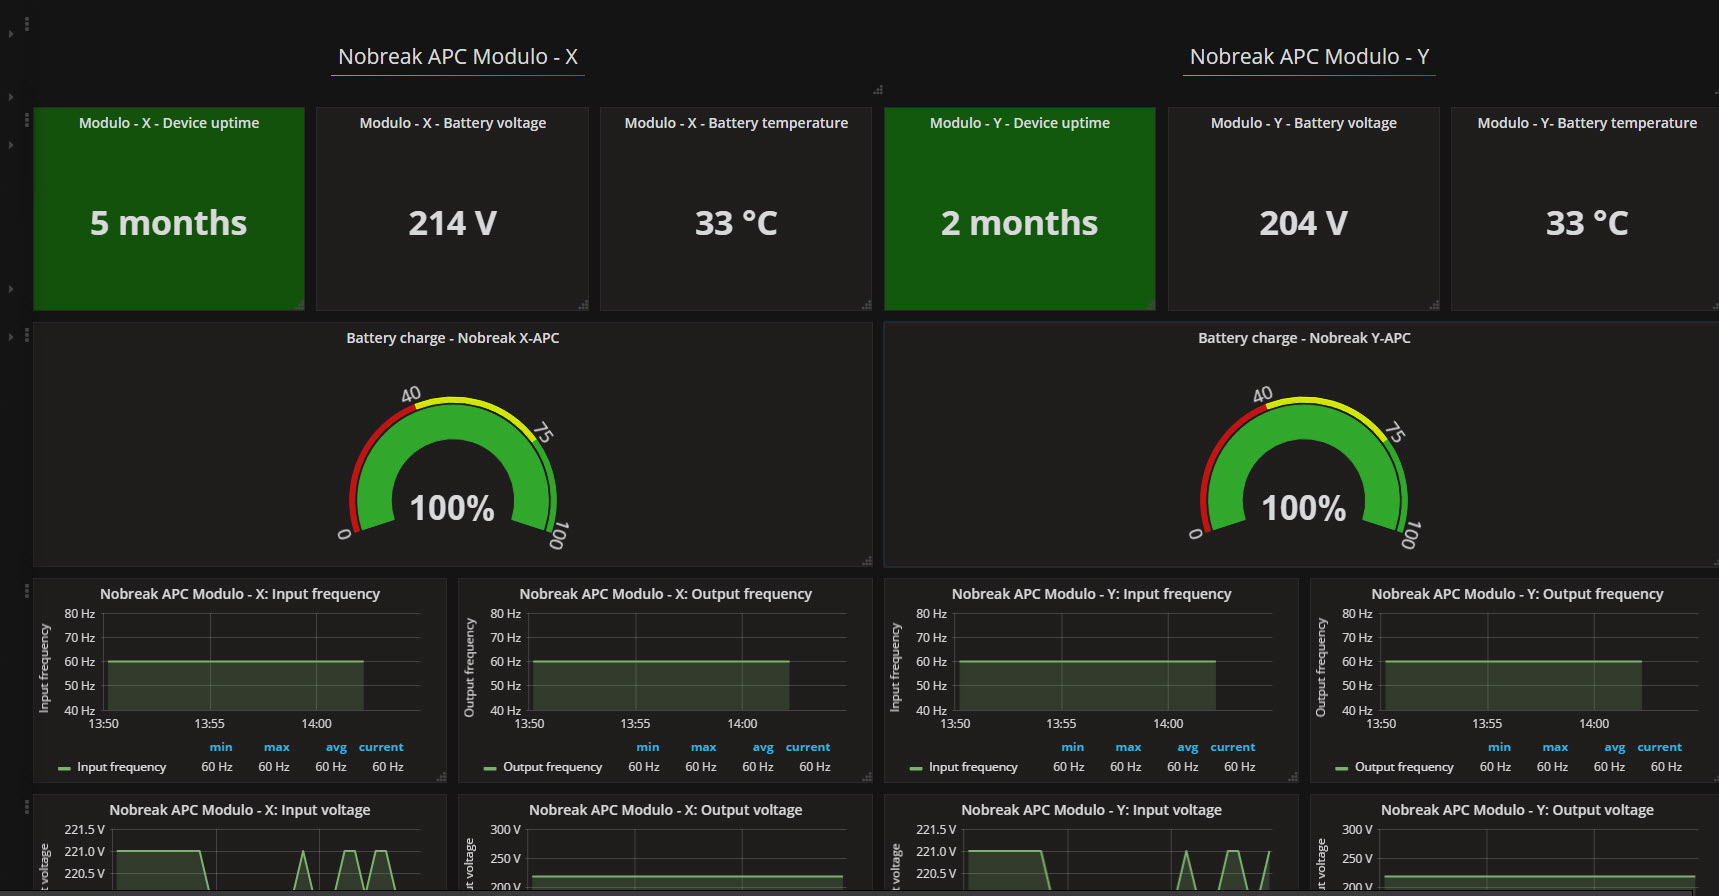Image resolution: width=1719 pixels, height=896 pixels.
Task: Click the Nobreak APC Modulo - X heading
Action: pos(458,57)
